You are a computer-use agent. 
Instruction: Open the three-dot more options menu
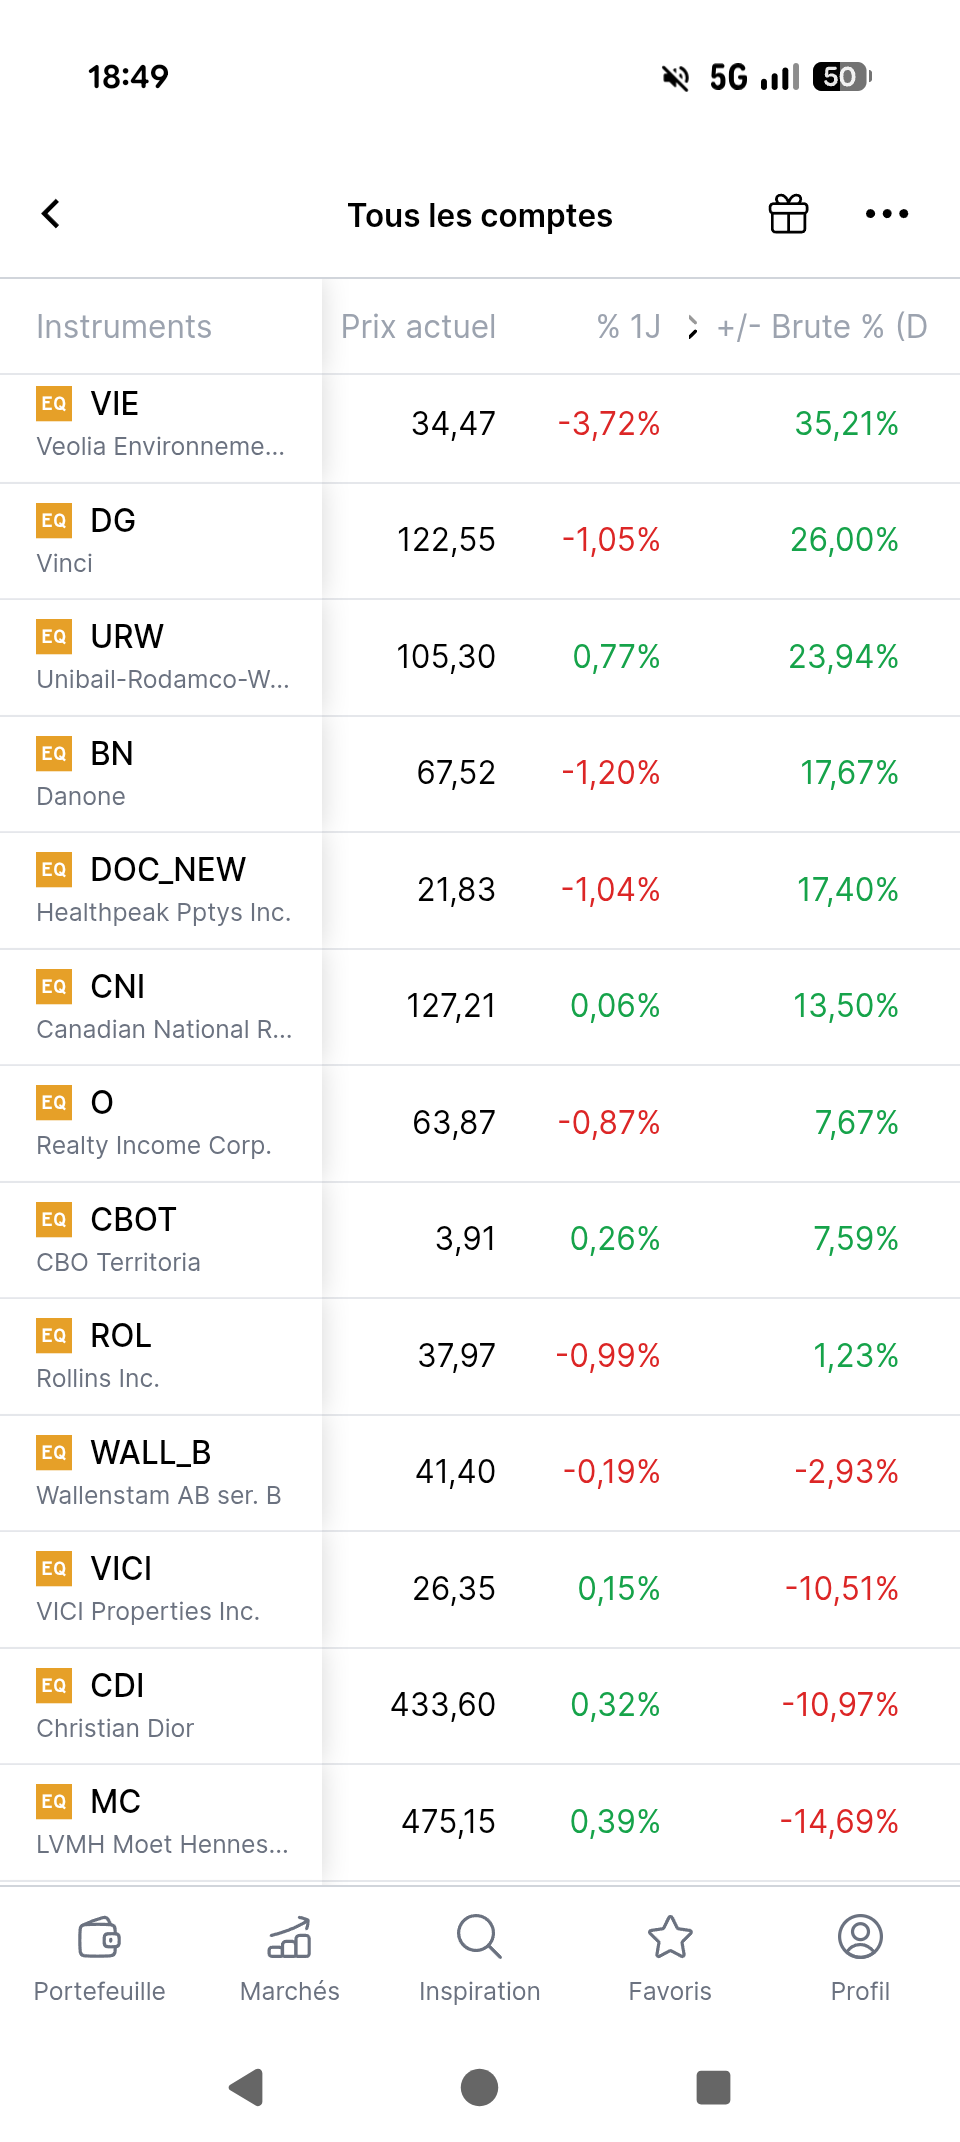[887, 214]
